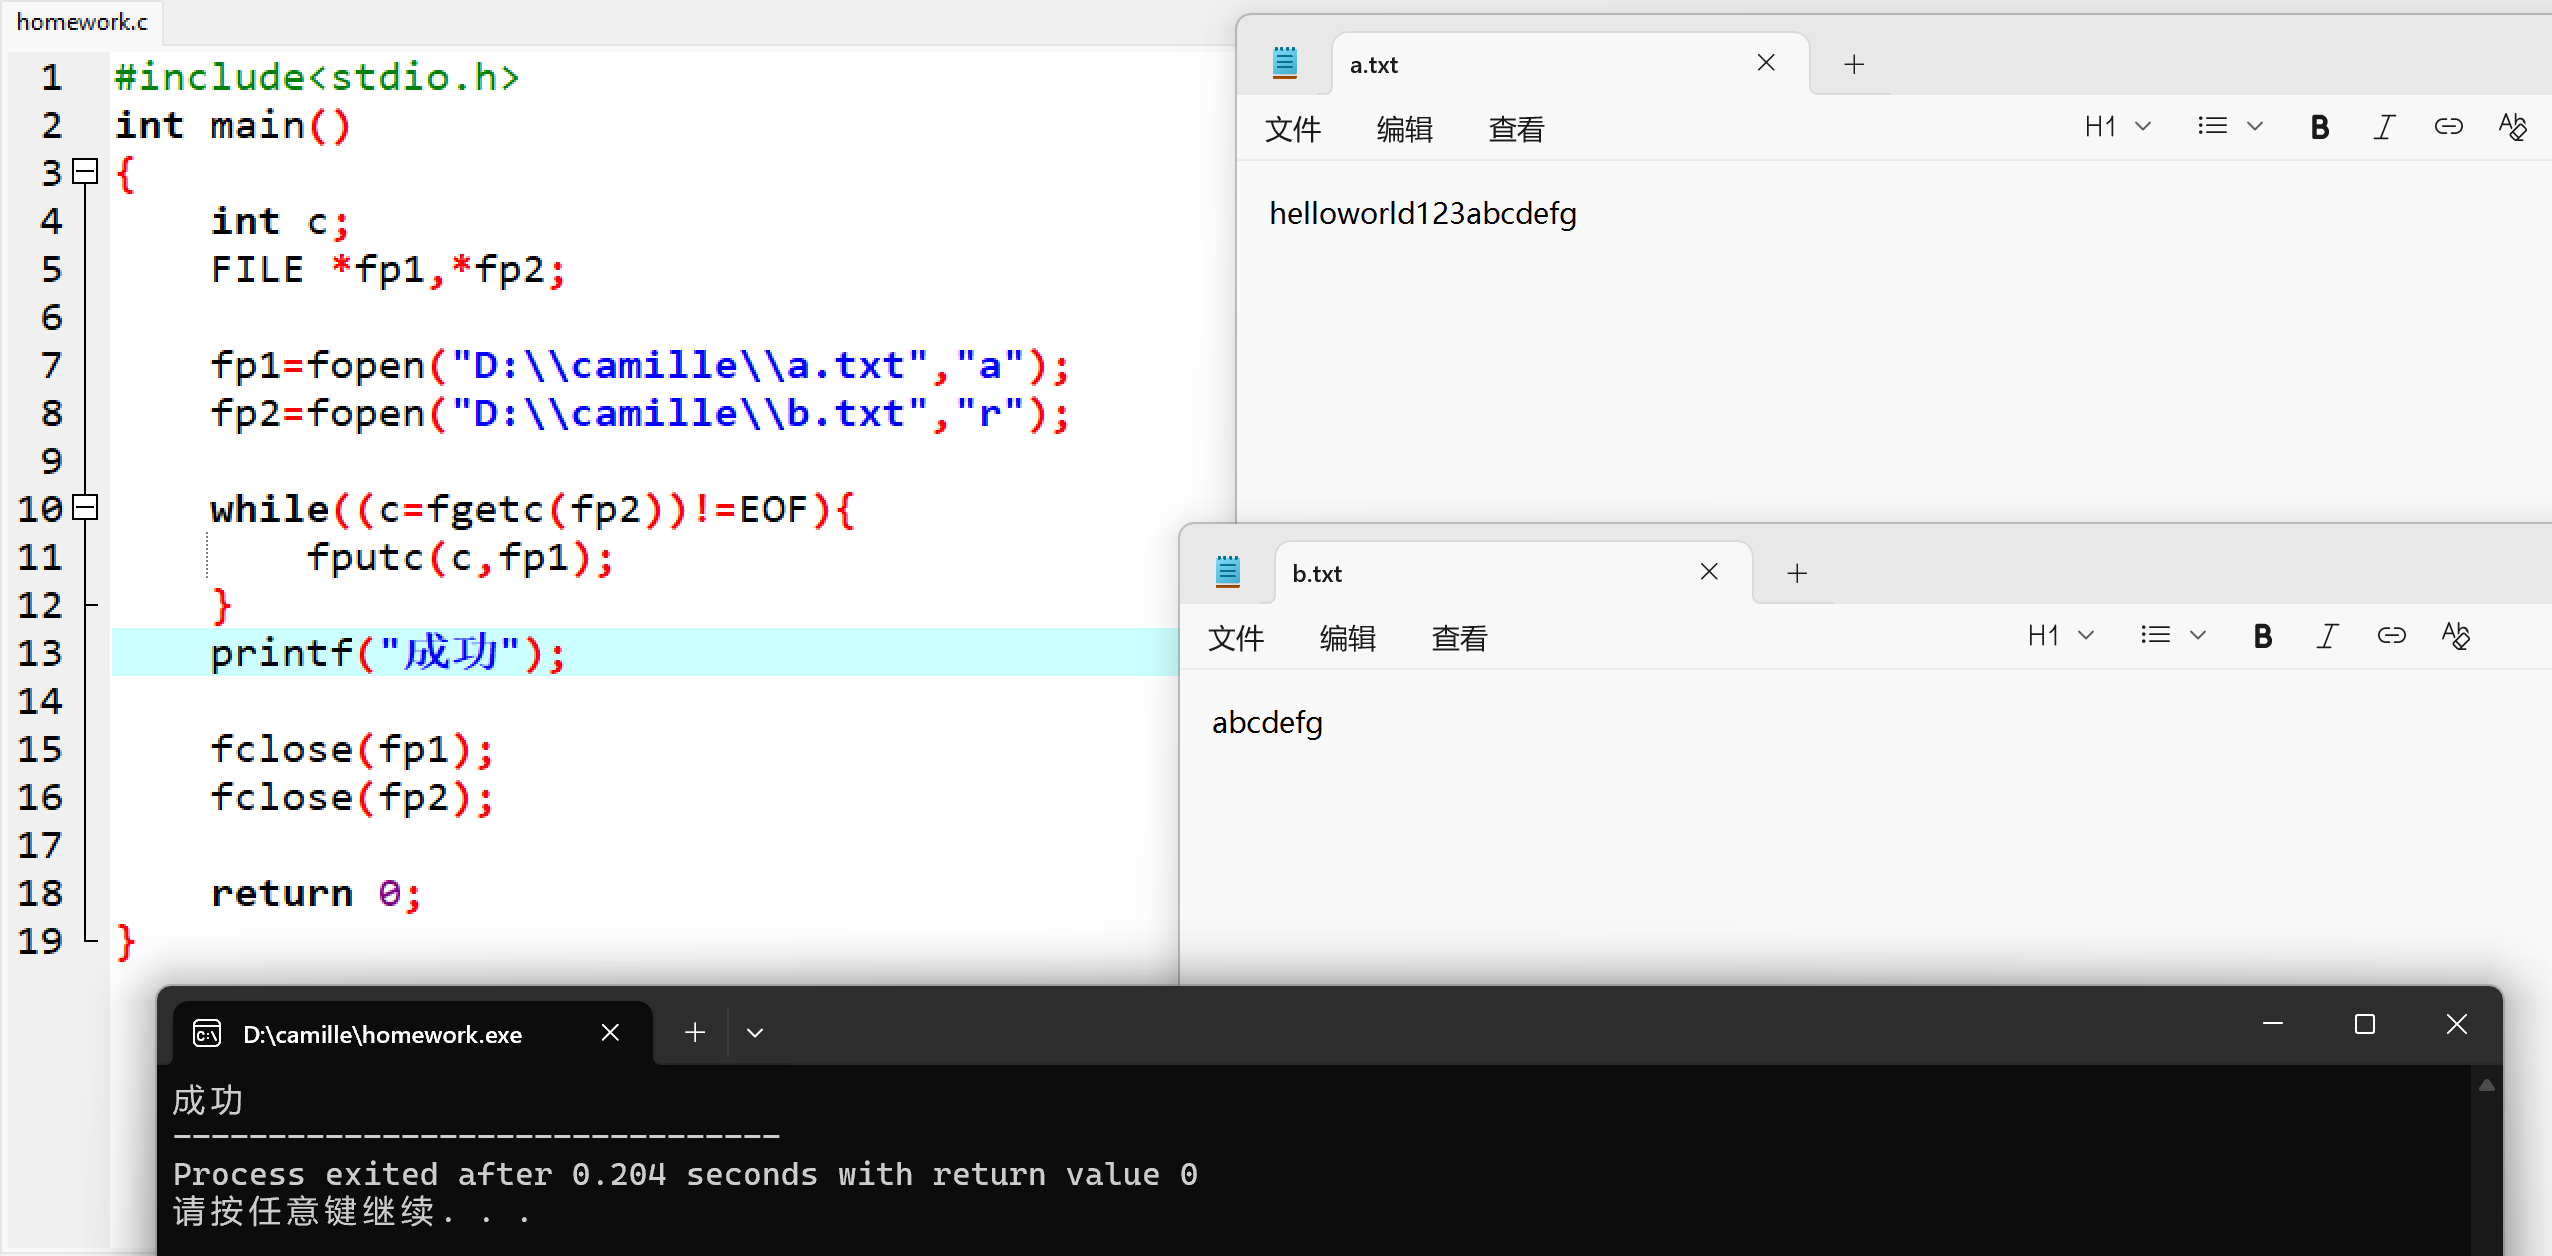Click Bold icon in a.txt Notepad

2320,127
